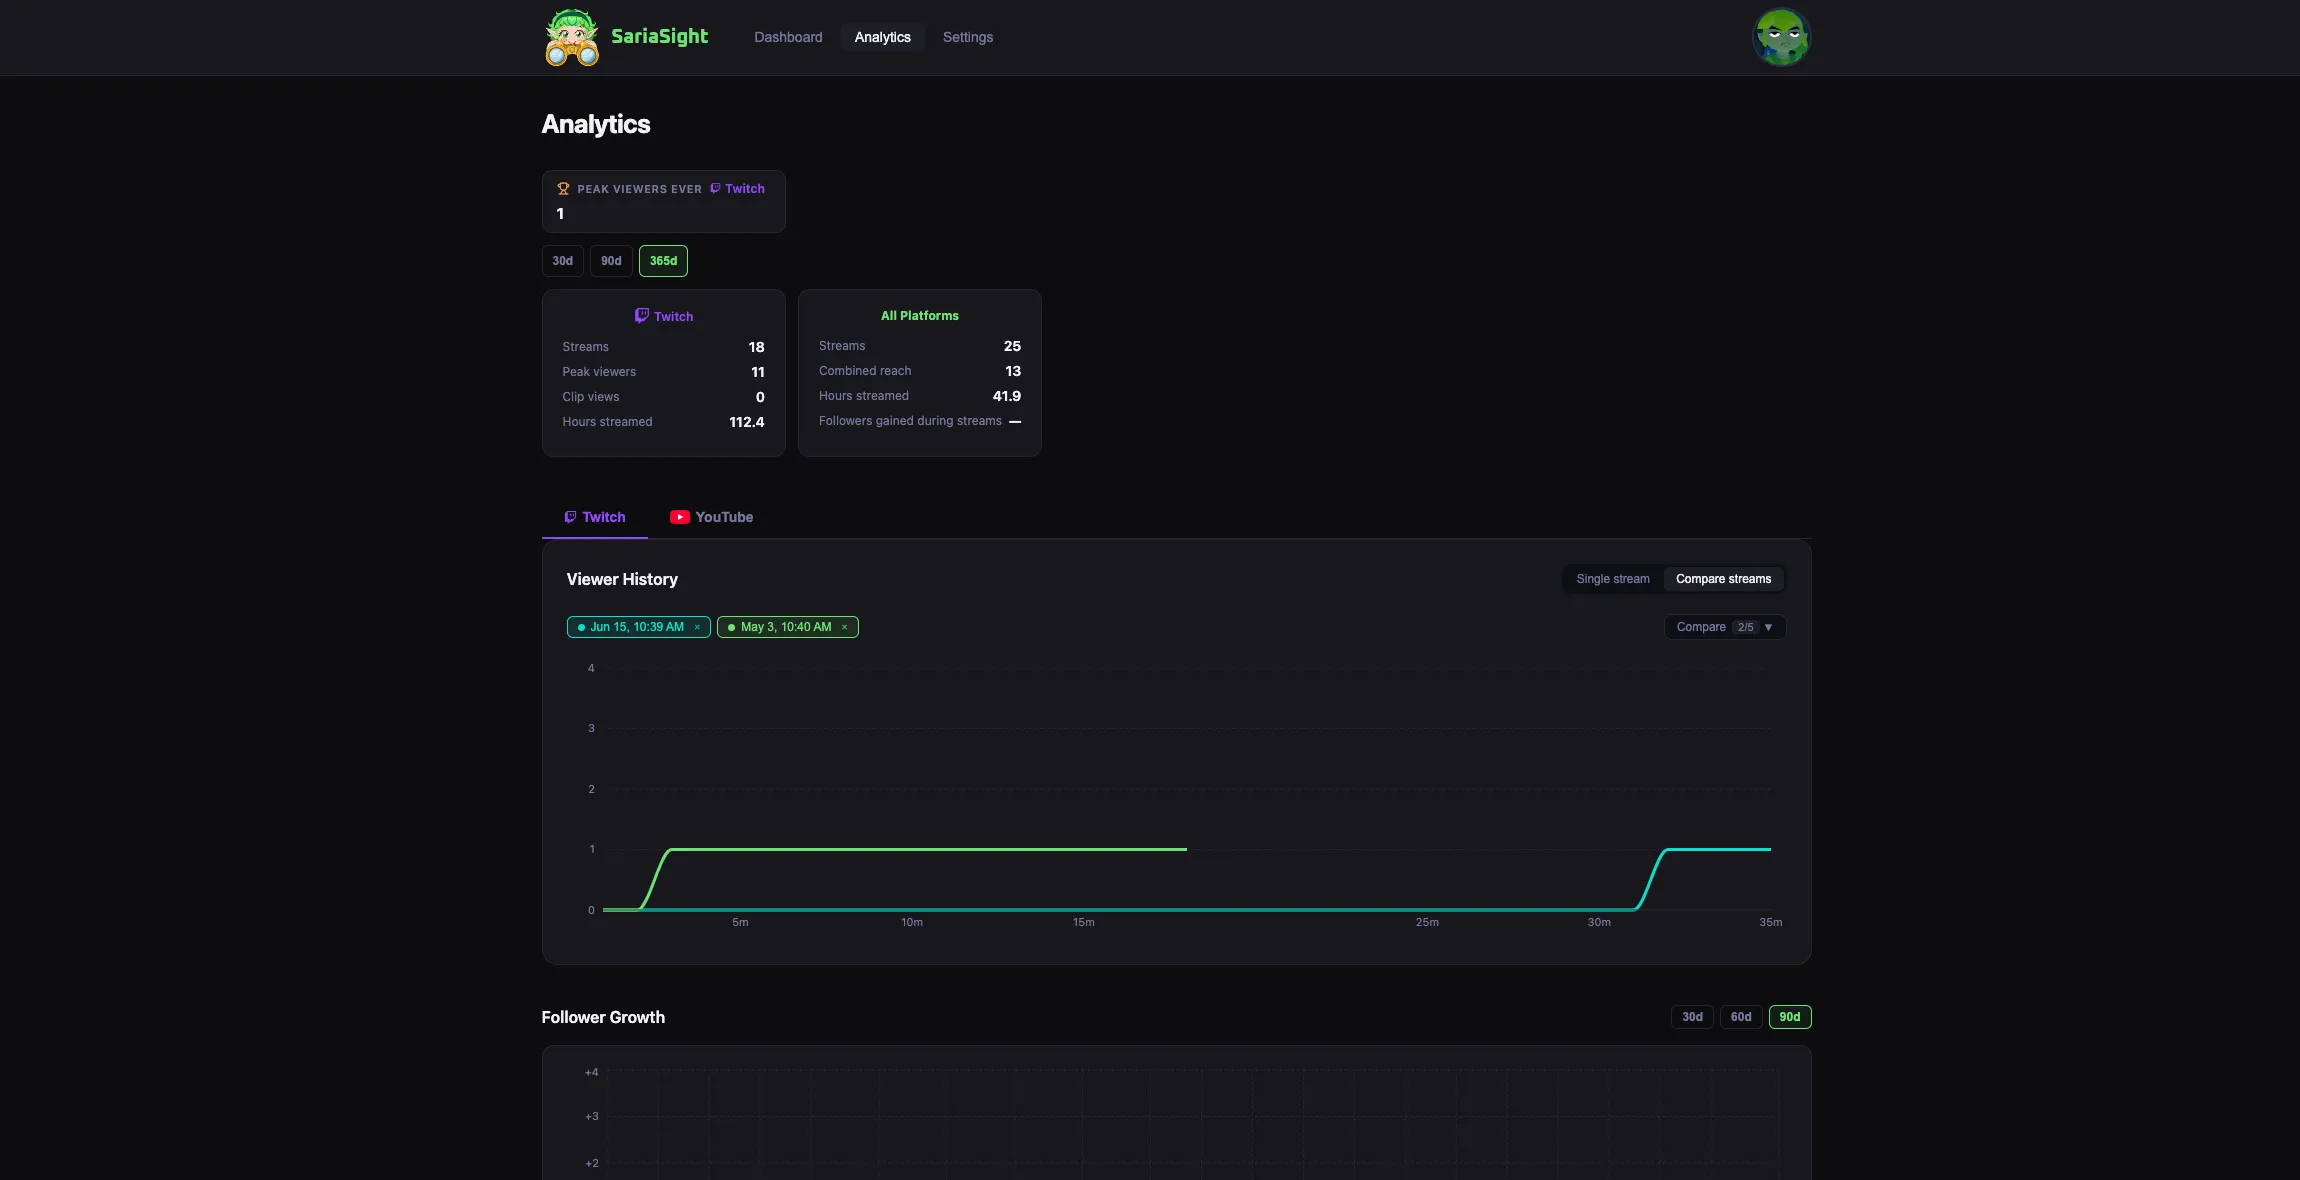Select the 30d stats range
2300x1180 pixels.
[562, 261]
